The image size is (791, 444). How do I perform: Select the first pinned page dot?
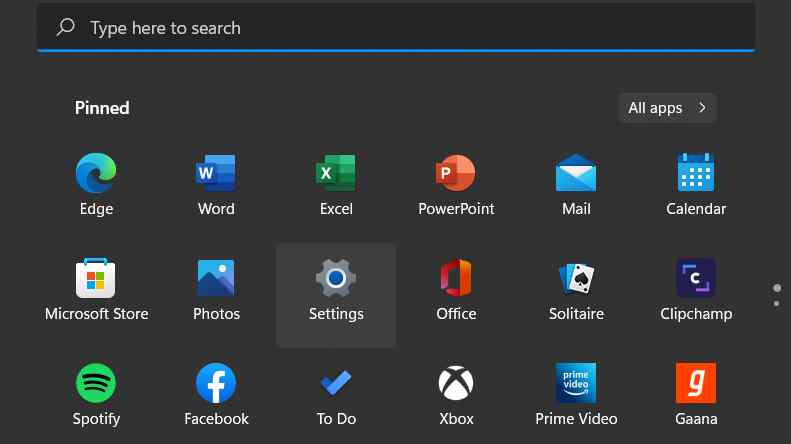coord(777,288)
